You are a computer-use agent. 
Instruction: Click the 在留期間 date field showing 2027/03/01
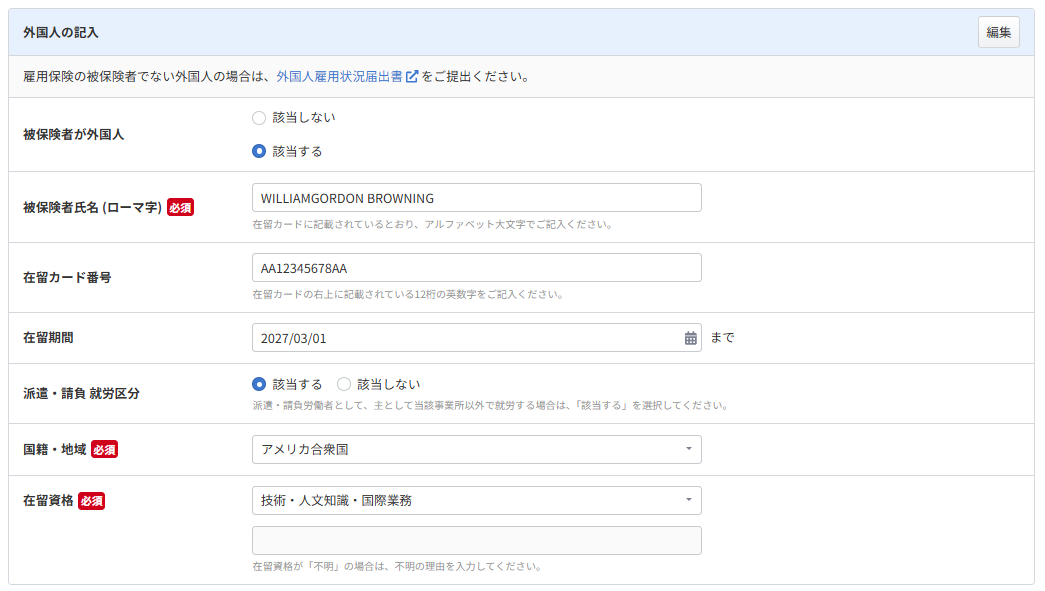click(x=465, y=338)
